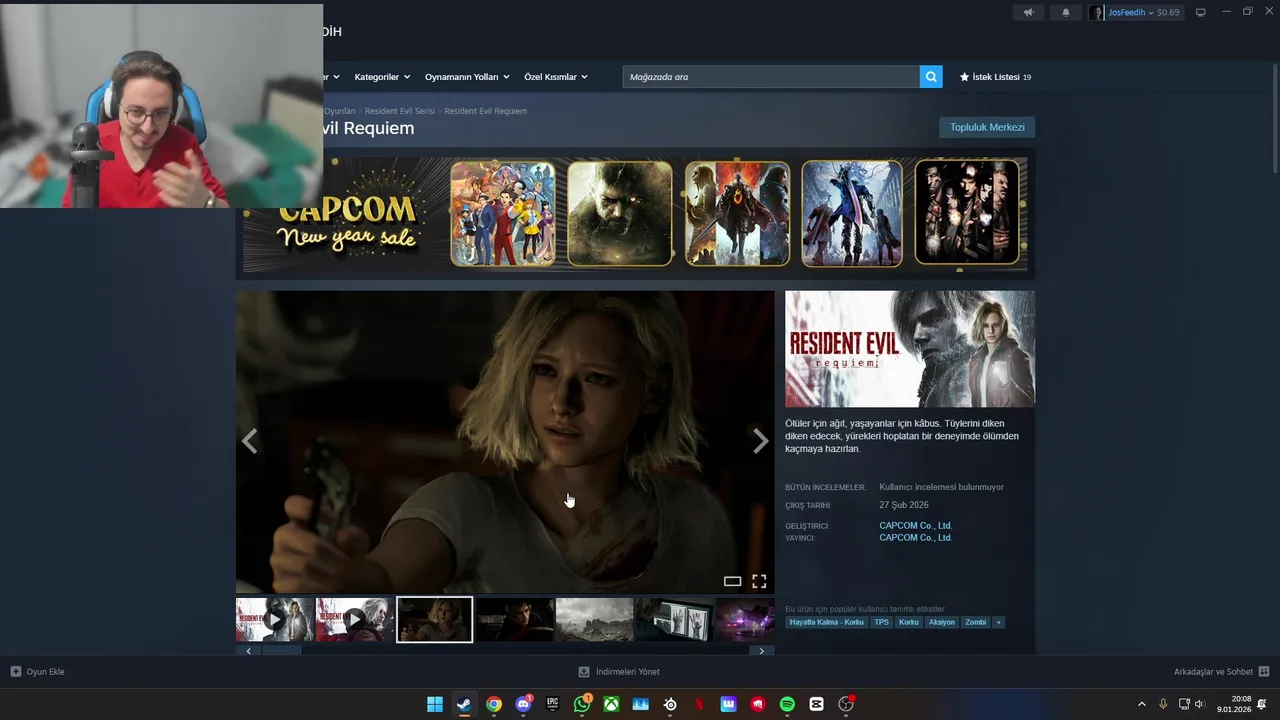Select the TPS tag
The width and height of the screenshot is (1280, 720).
(x=881, y=622)
